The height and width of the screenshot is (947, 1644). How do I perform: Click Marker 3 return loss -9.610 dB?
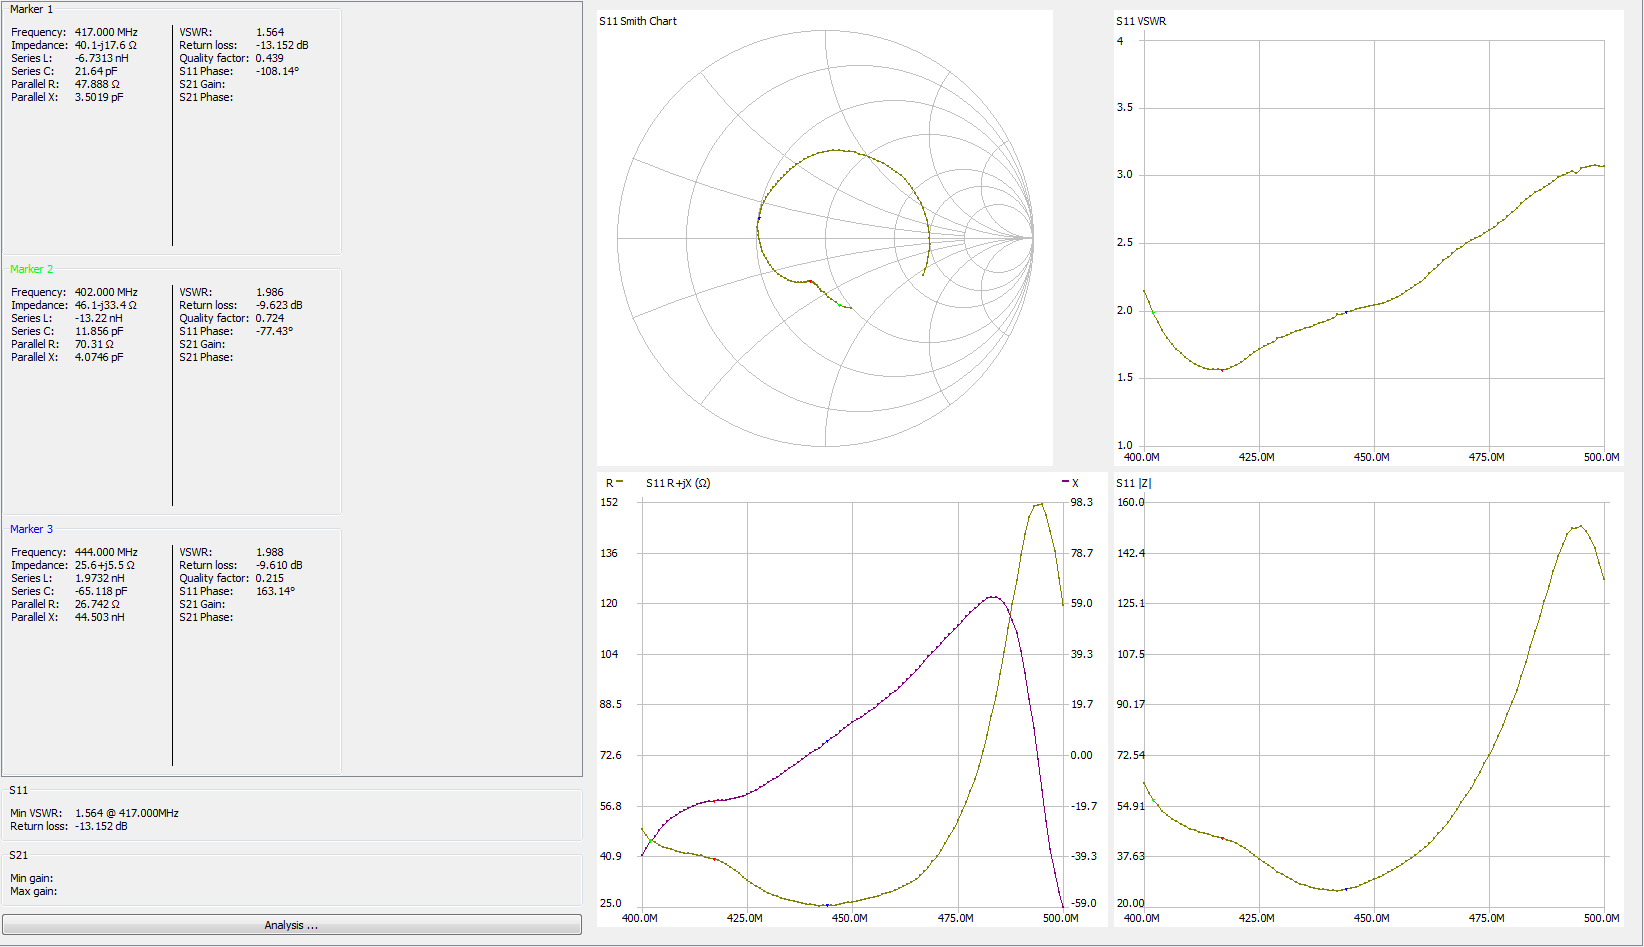tap(279, 565)
